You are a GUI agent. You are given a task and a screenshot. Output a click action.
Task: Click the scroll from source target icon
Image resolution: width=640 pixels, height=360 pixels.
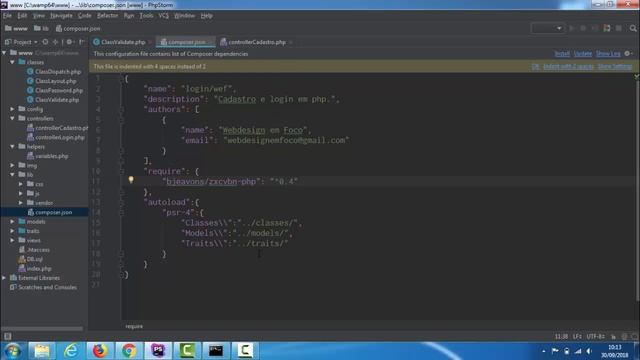click(45, 42)
